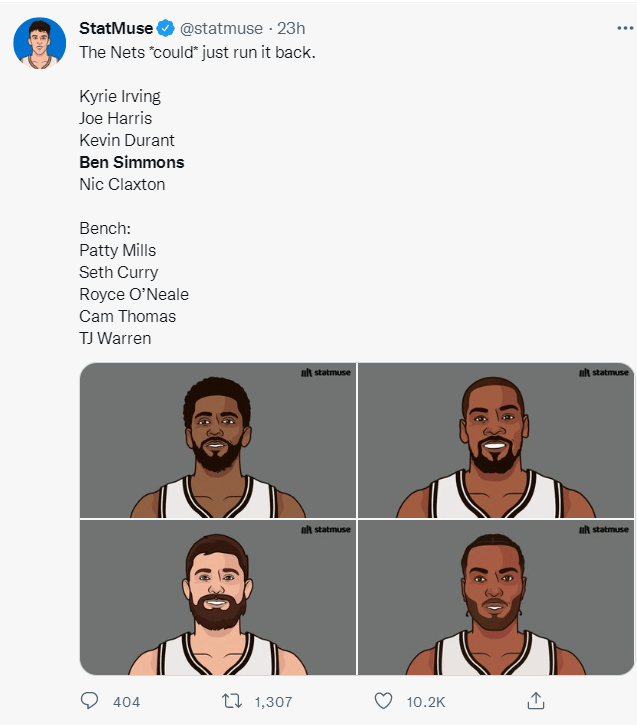Click the 1,307 retweets count
This screenshot has width=637, height=725.
pos(273,702)
